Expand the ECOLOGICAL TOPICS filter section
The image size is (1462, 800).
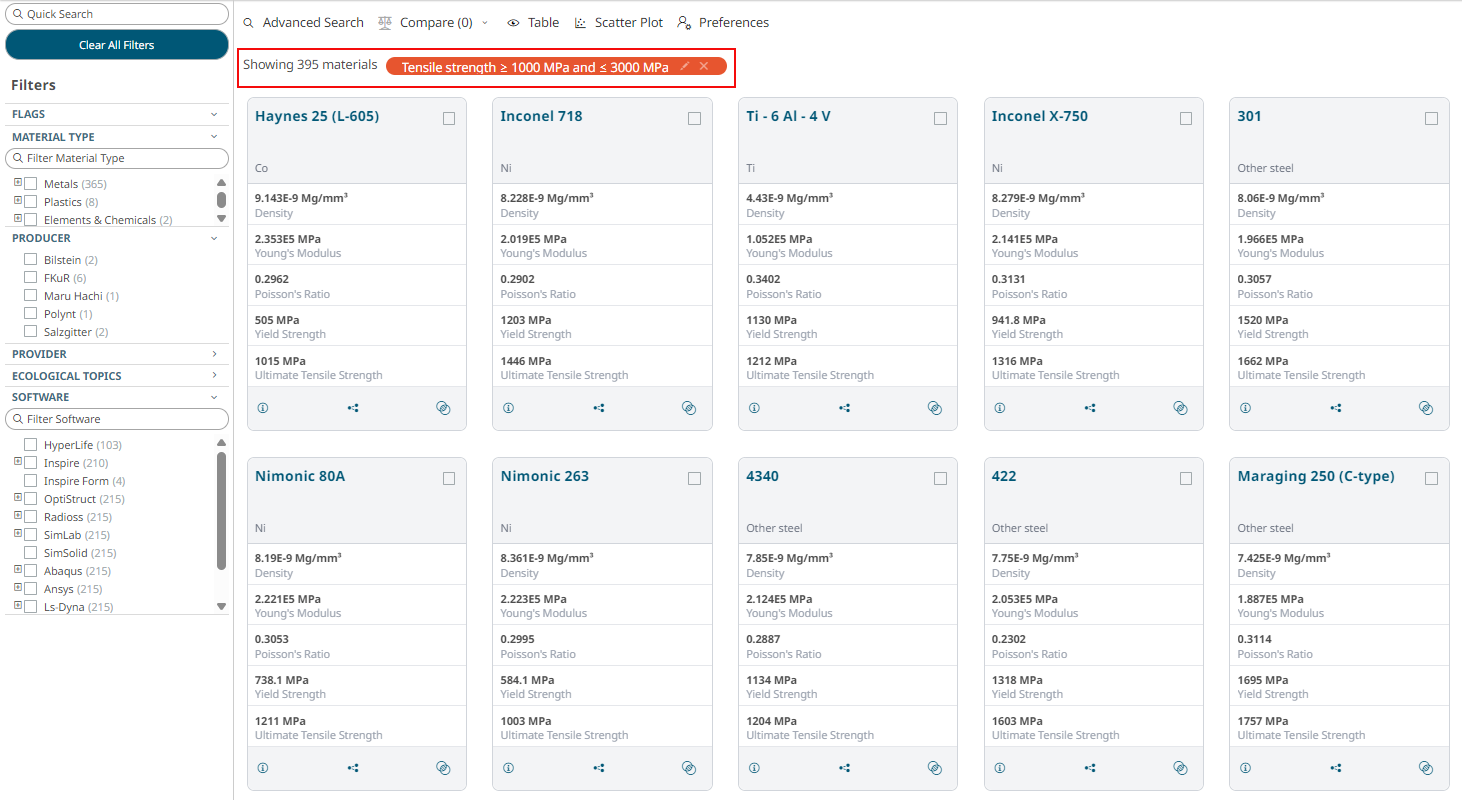coord(214,376)
